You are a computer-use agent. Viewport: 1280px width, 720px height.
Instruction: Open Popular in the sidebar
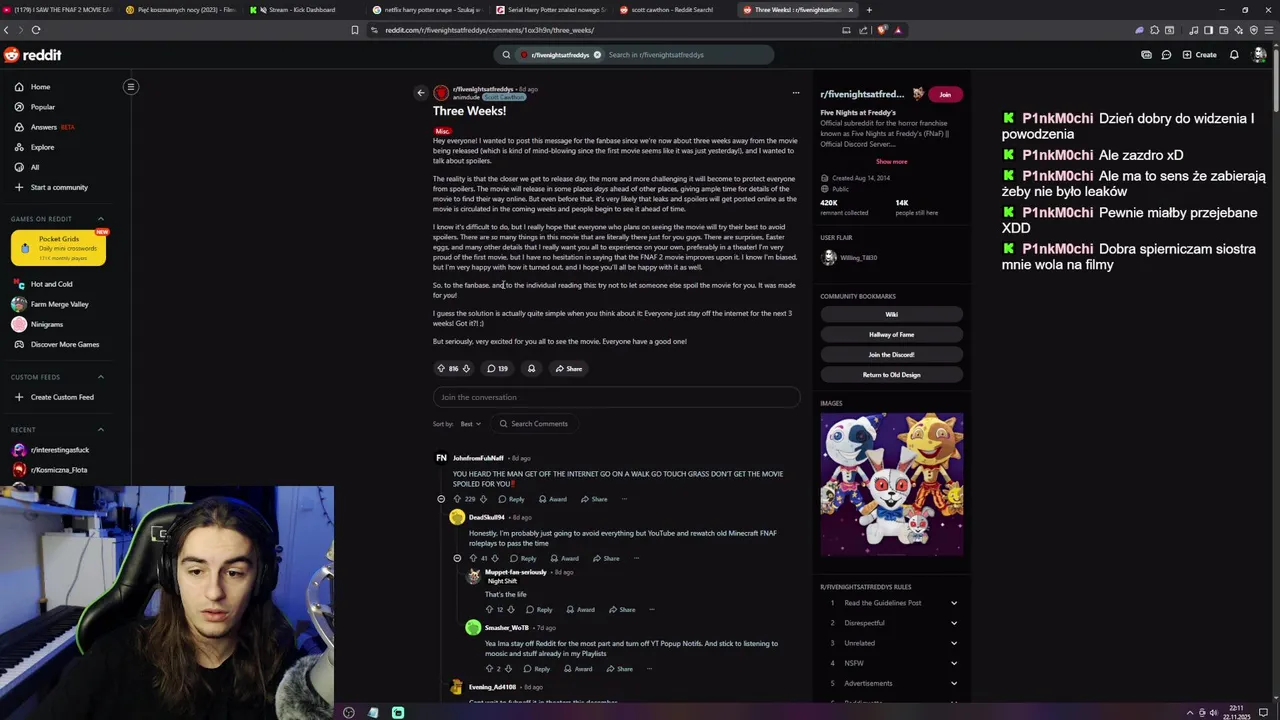43,107
